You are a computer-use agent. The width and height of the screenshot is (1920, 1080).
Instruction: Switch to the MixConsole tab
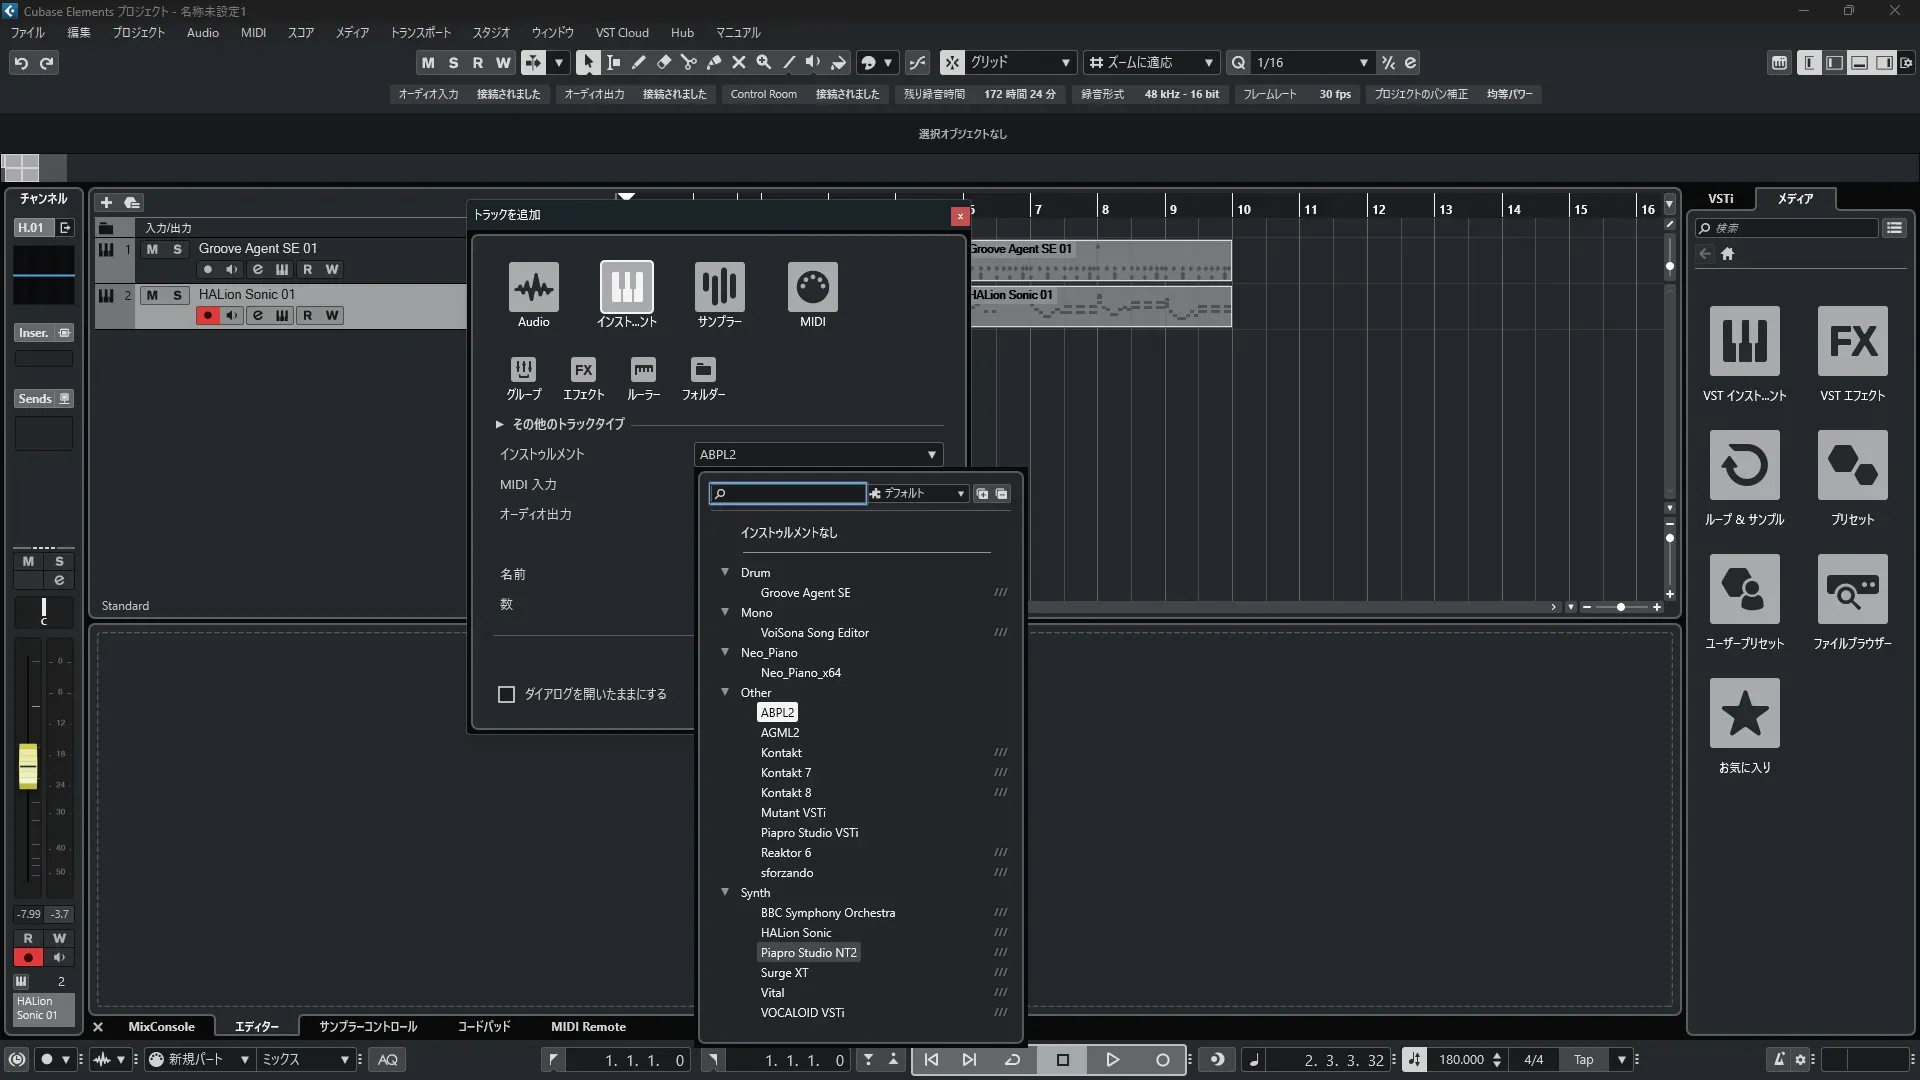click(x=161, y=1027)
